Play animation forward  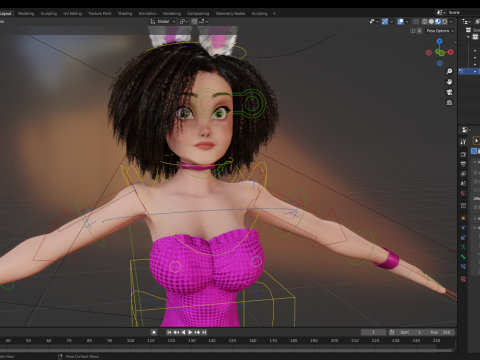190,332
